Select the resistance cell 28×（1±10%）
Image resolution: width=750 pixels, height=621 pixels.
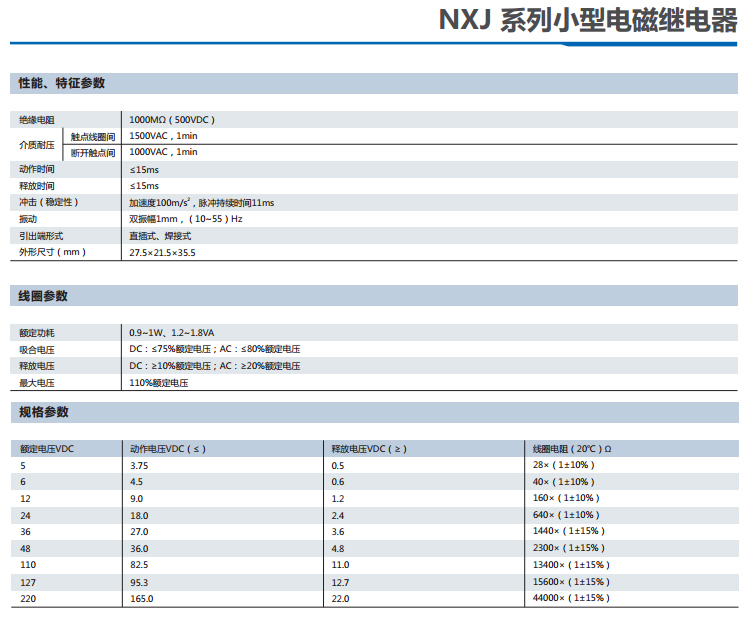click(x=563, y=465)
